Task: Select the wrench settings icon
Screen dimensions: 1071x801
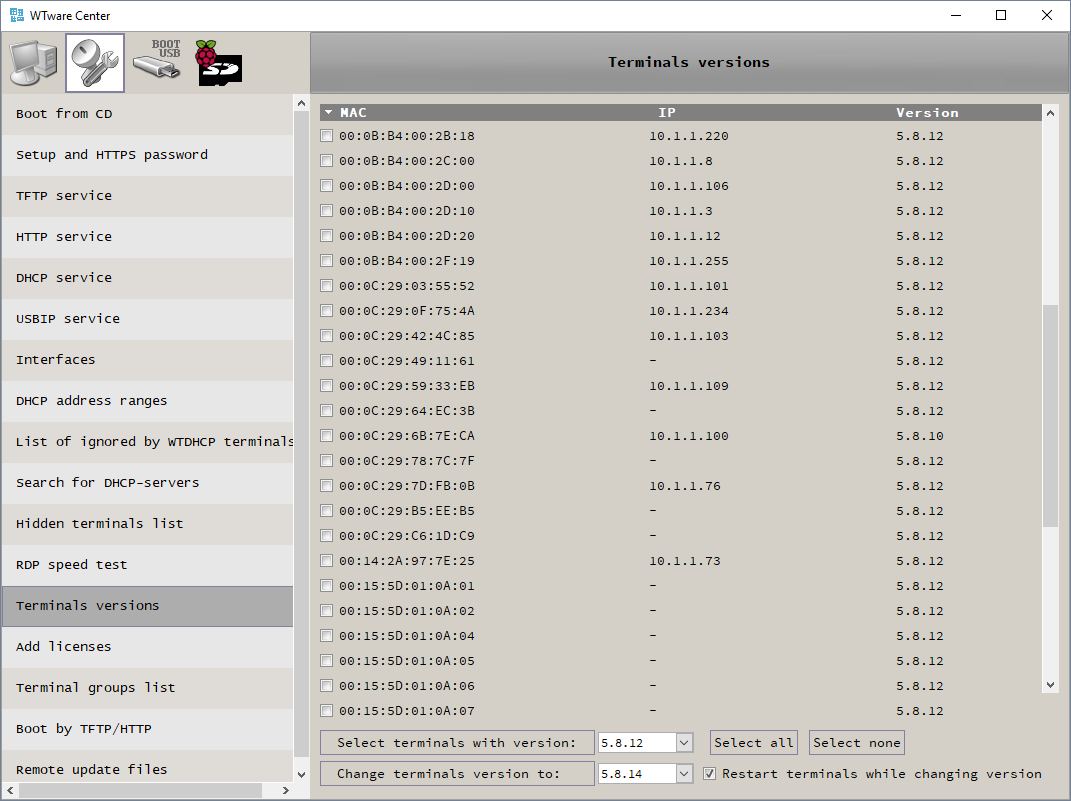Action: (95, 63)
